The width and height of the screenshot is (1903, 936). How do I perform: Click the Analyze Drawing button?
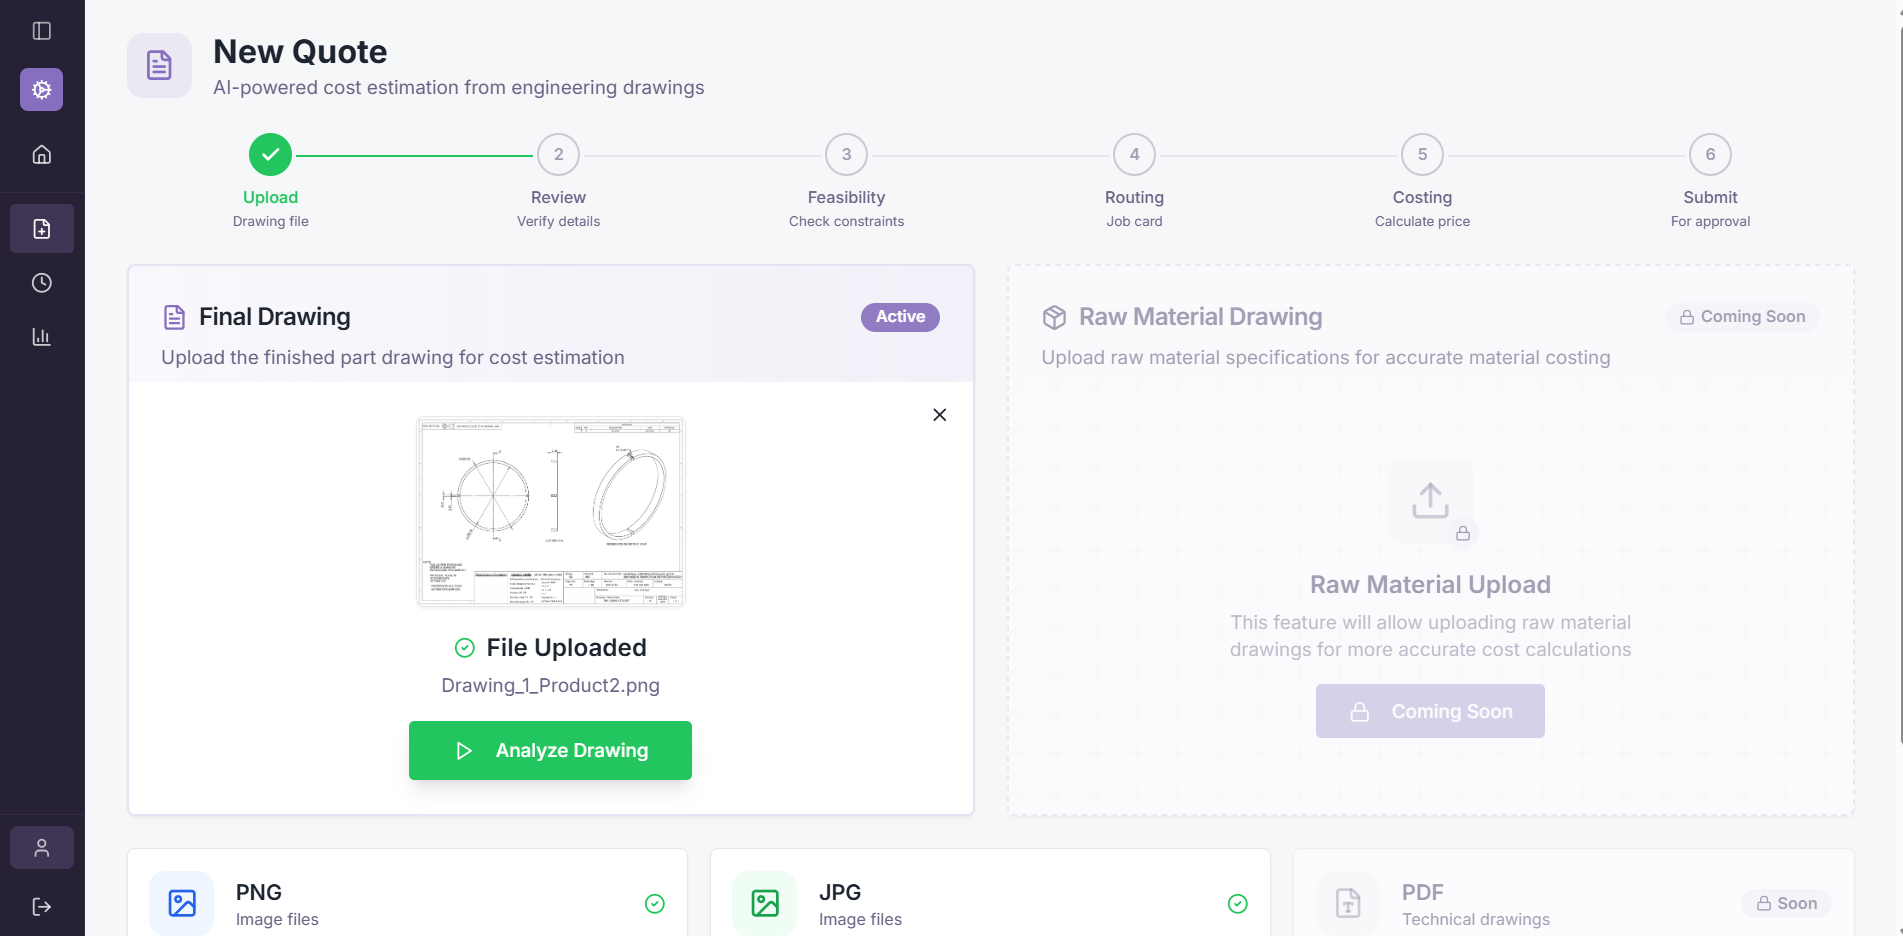click(x=550, y=750)
